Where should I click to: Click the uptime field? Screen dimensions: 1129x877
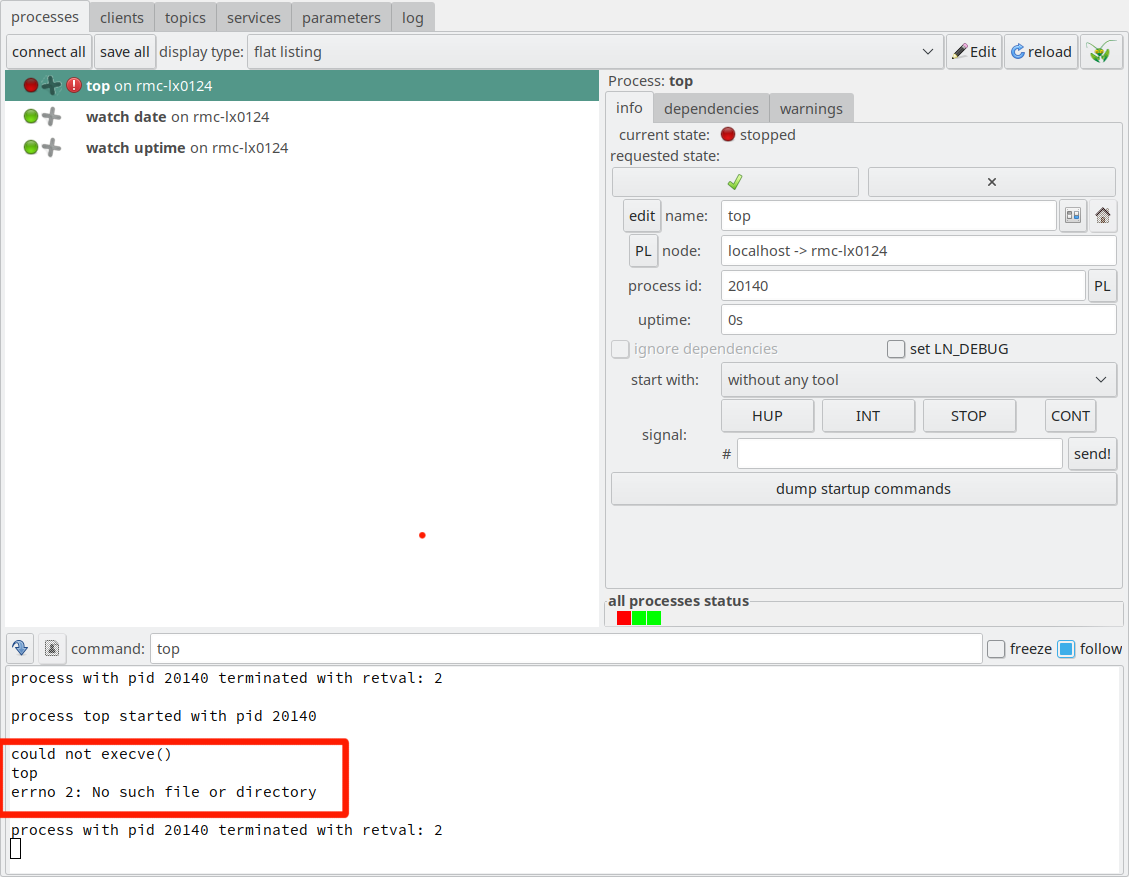point(919,320)
